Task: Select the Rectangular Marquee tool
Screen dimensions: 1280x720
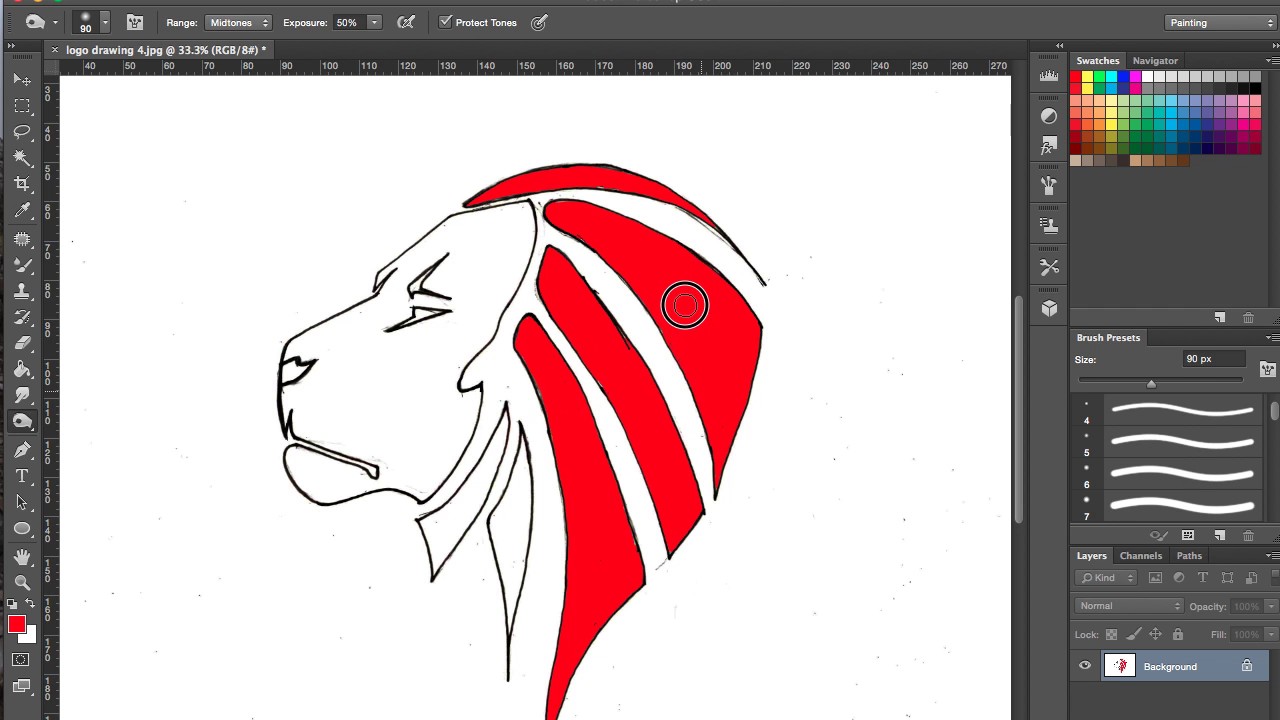Action: point(22,105)
